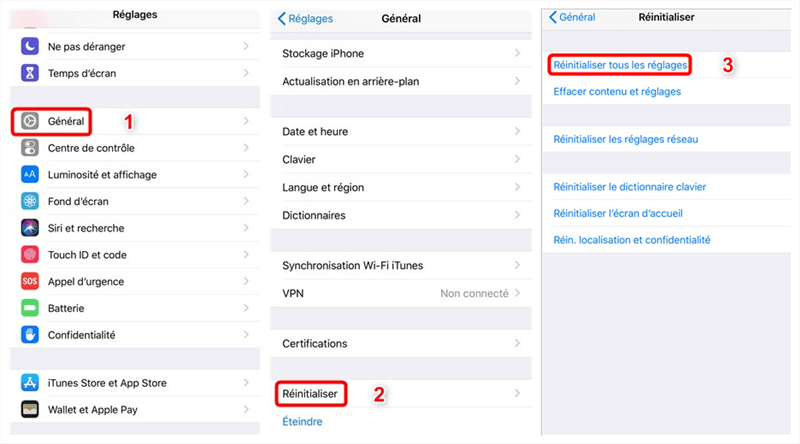
Task: Open the iTunes Store et App Store icon
Action: tap(30, 382)
